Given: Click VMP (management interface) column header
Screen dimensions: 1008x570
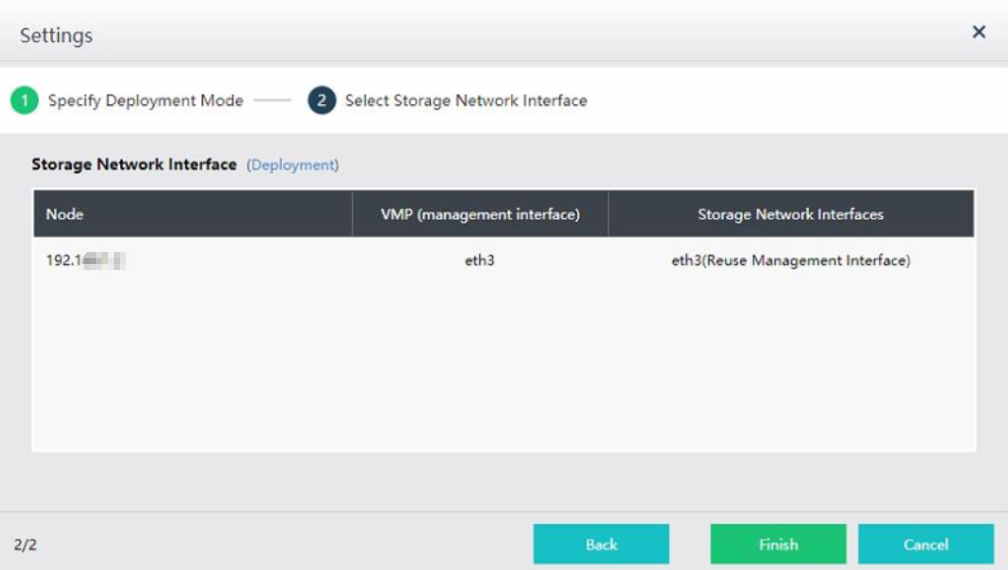Looking at the screenshot, I should pos(480,214).
